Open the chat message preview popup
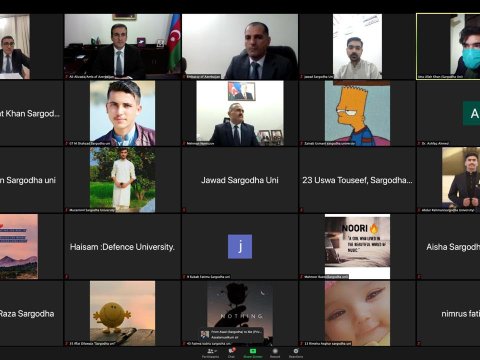This screenshot has width=480, height=360. tap(232, 334)
